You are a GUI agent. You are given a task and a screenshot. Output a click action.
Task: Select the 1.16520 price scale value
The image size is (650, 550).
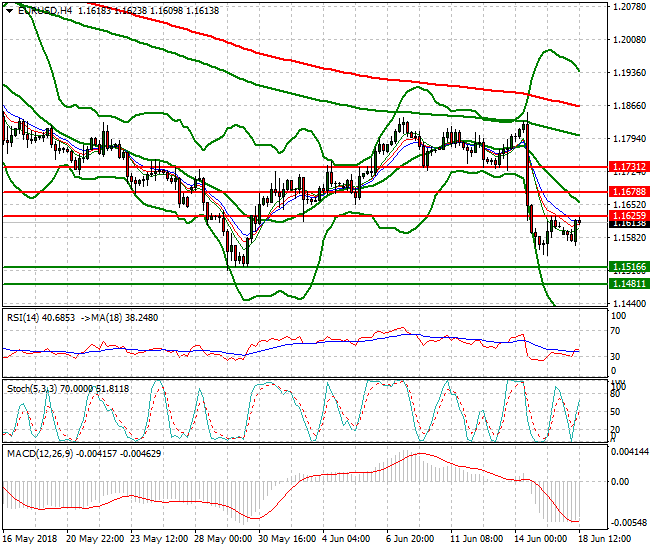click(629, 205)
